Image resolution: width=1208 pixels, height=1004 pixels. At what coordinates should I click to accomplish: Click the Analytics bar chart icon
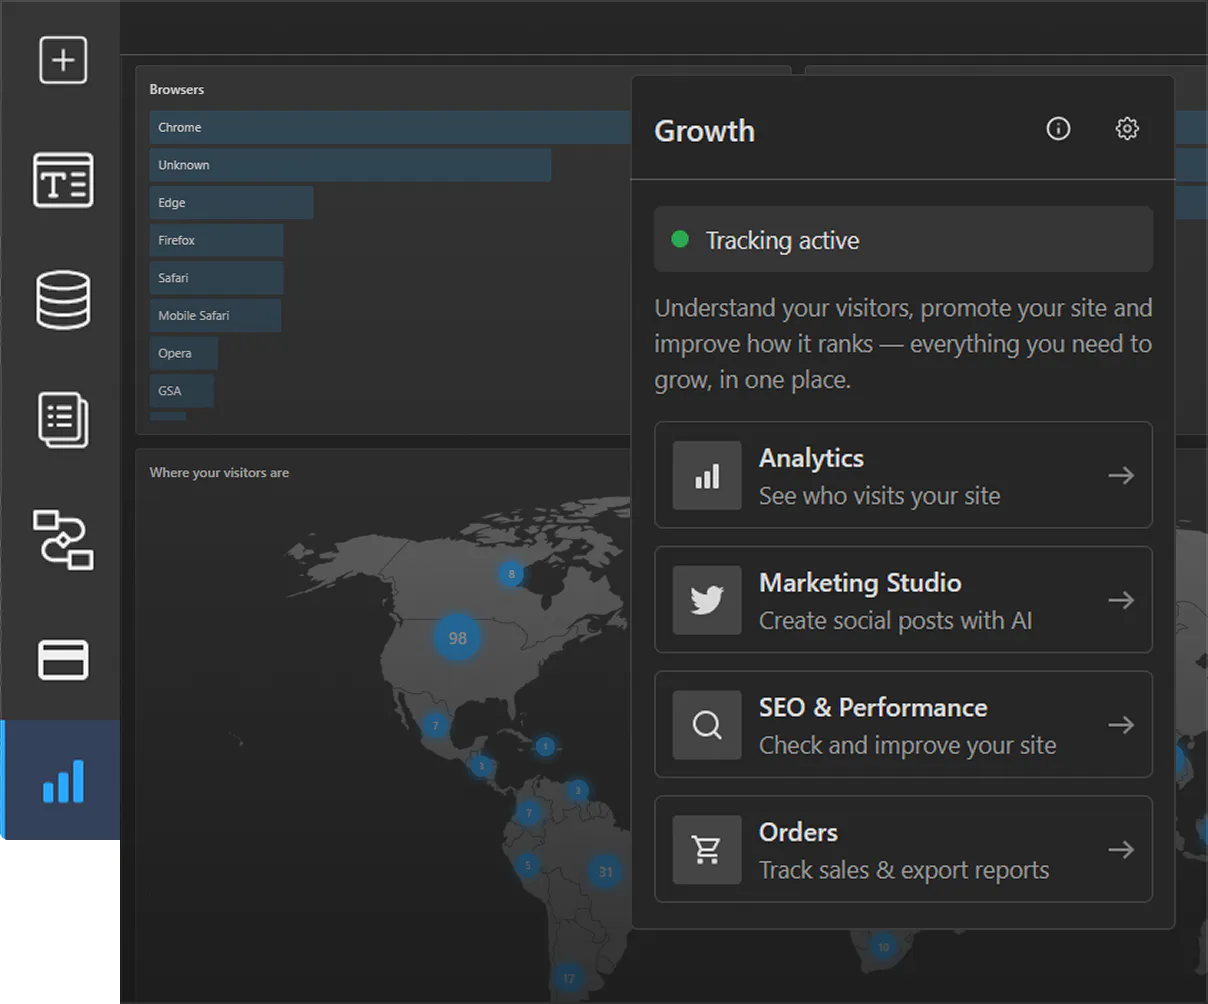point(707,475)
